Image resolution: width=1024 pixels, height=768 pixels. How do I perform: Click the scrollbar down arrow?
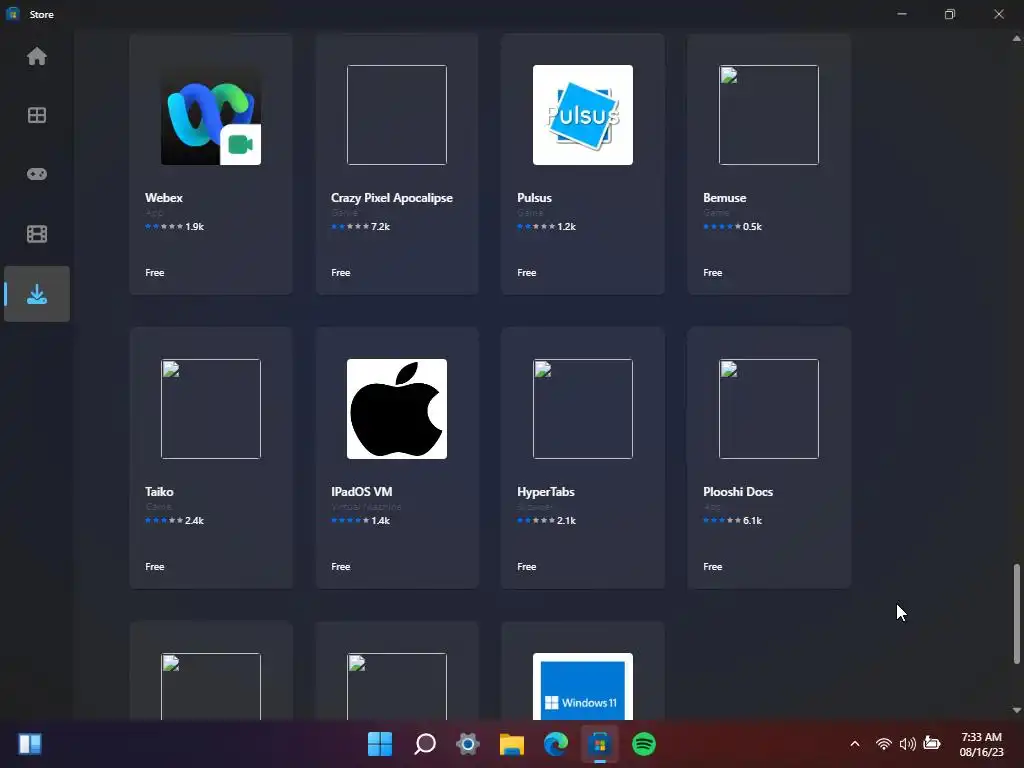tap(1016, 710)
